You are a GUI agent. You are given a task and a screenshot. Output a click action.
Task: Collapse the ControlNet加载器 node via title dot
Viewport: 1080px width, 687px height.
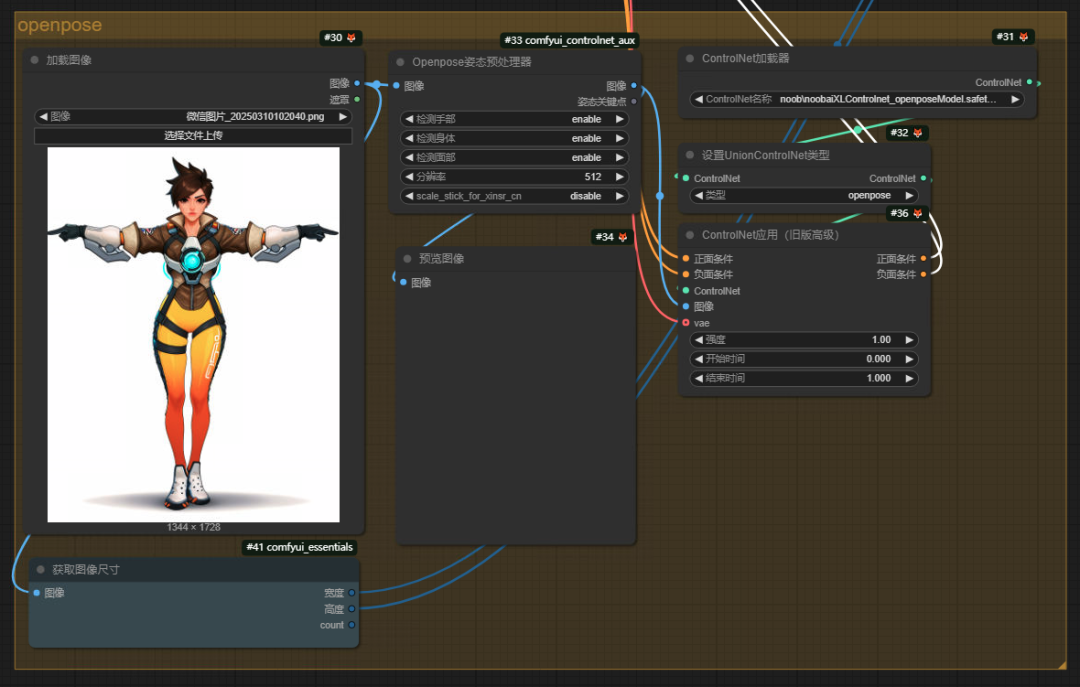pyautogui.click(x=689, y=59)
